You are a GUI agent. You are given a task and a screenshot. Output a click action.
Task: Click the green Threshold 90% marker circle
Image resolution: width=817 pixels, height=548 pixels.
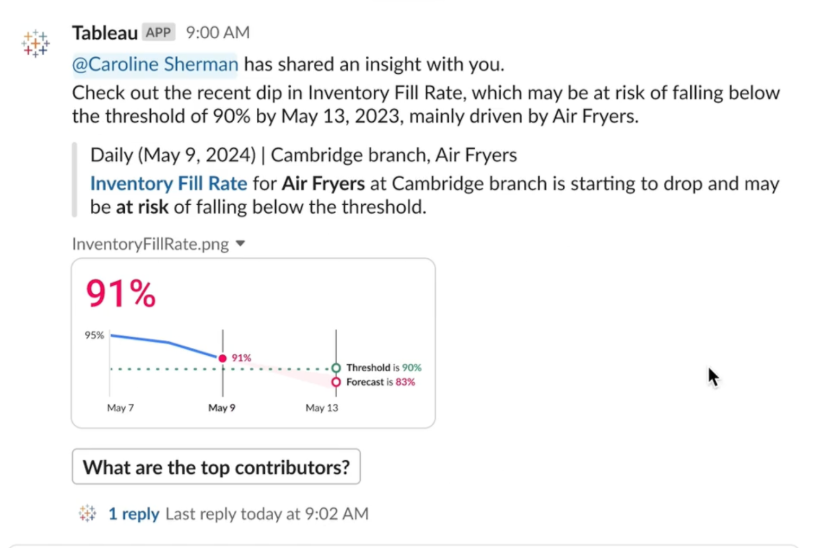pyautogui.click(x=336, y=368)
